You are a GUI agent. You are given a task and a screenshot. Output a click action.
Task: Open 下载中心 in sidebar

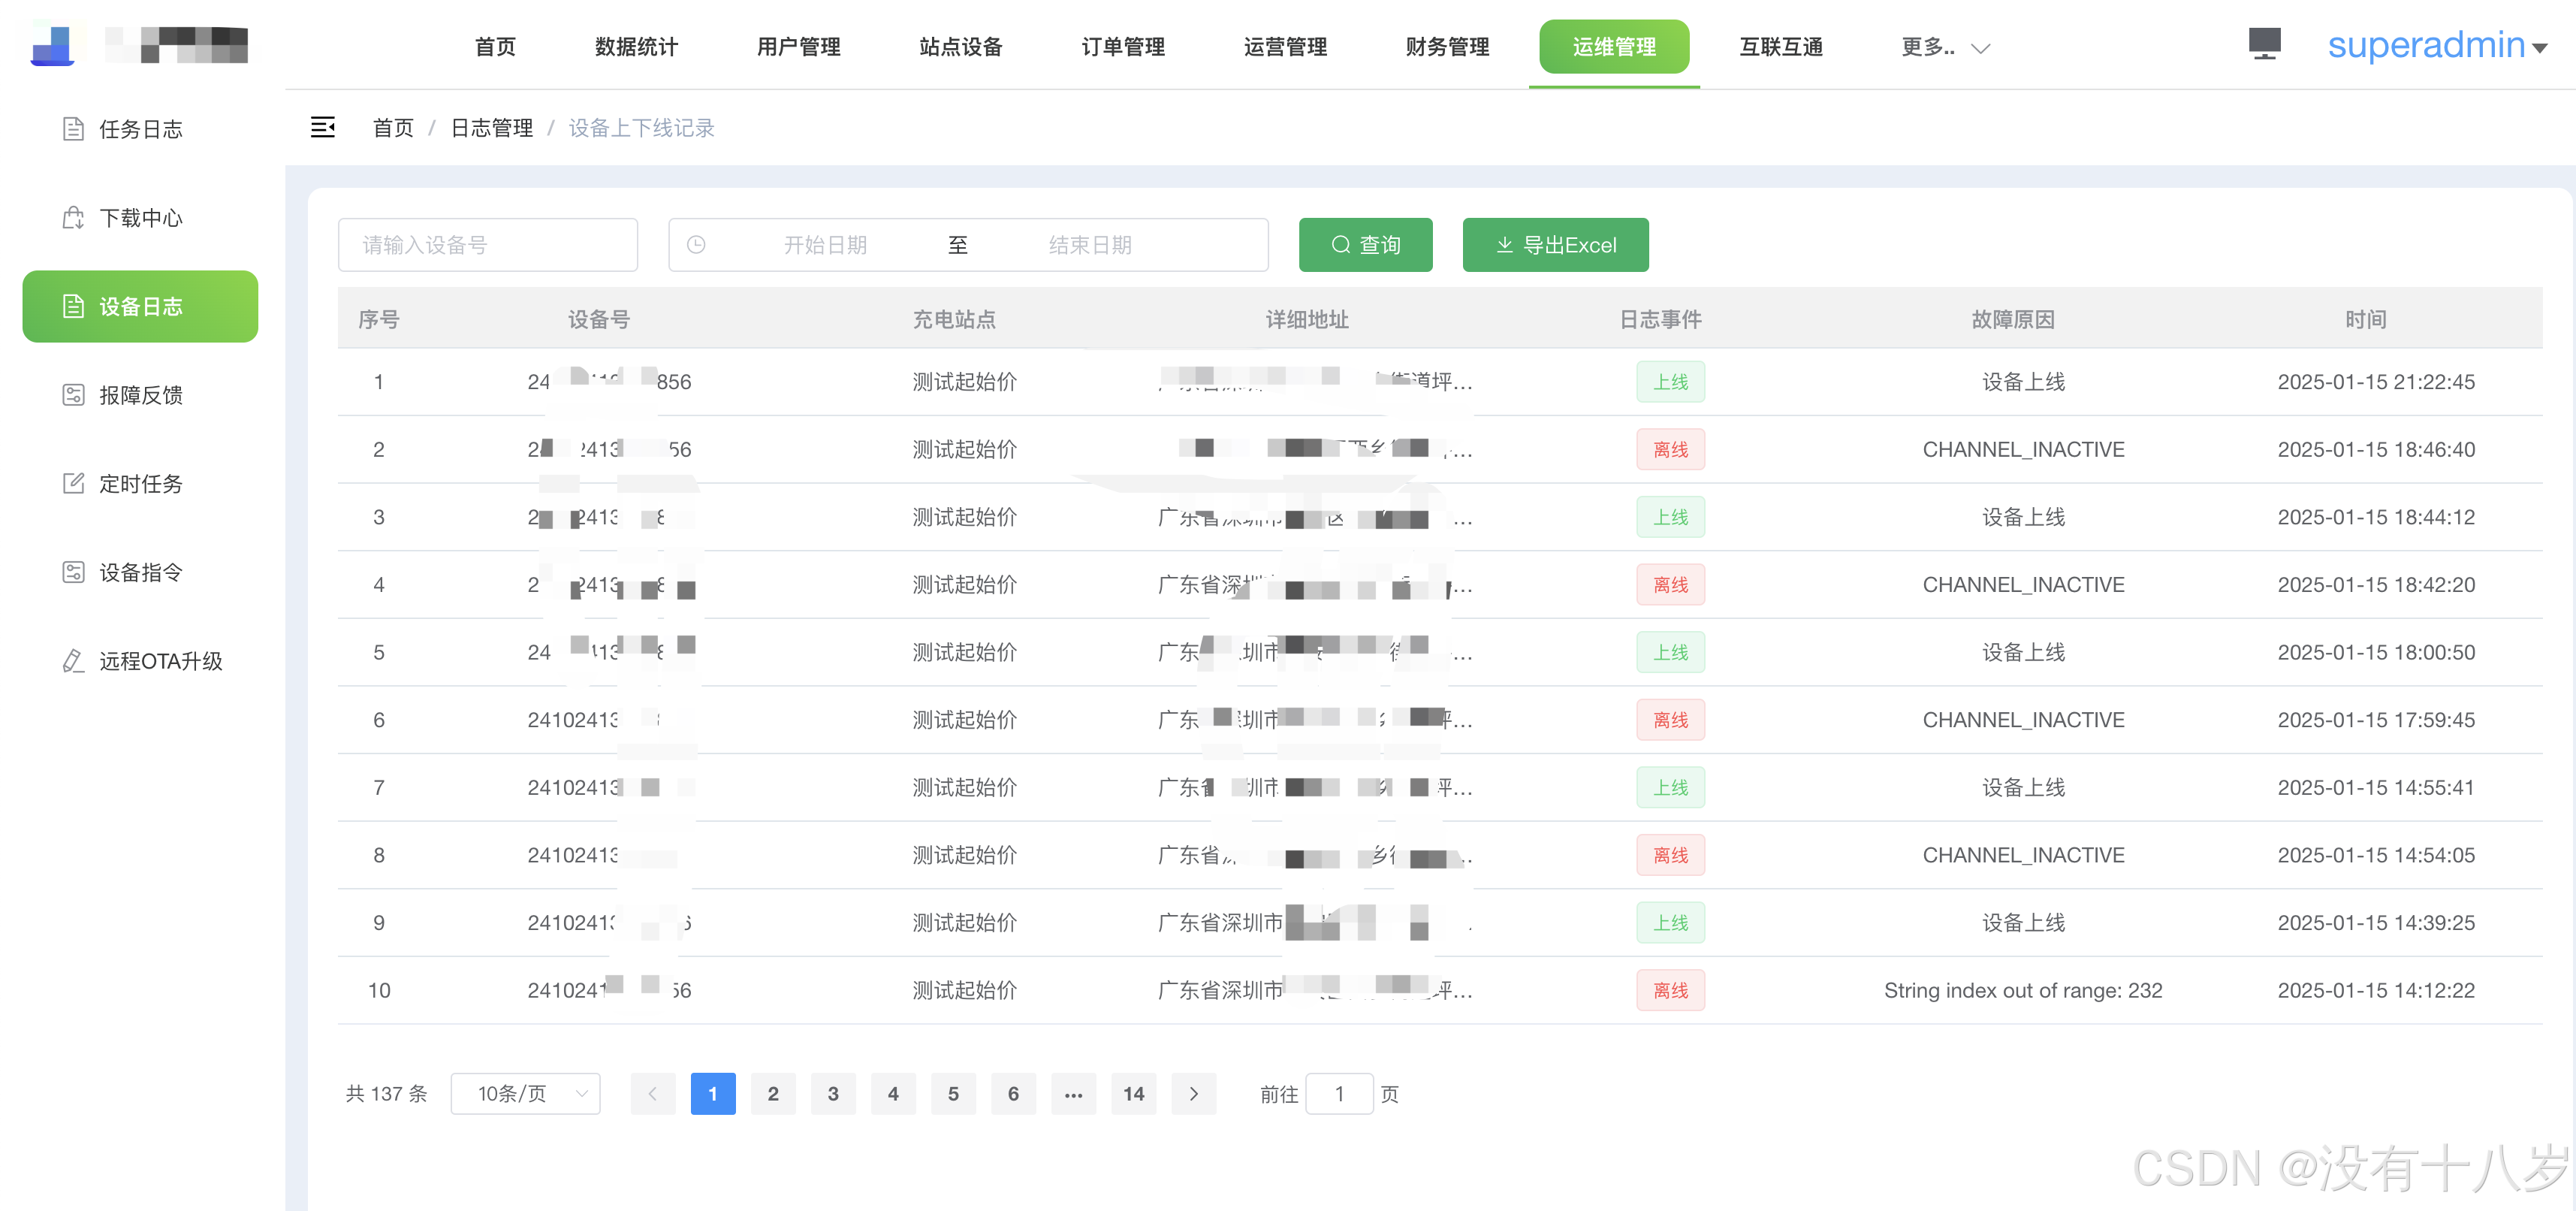[140, 218]
